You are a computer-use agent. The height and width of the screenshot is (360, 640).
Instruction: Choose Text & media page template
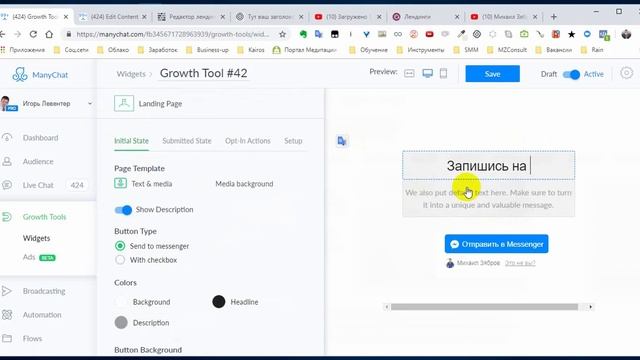143,184
